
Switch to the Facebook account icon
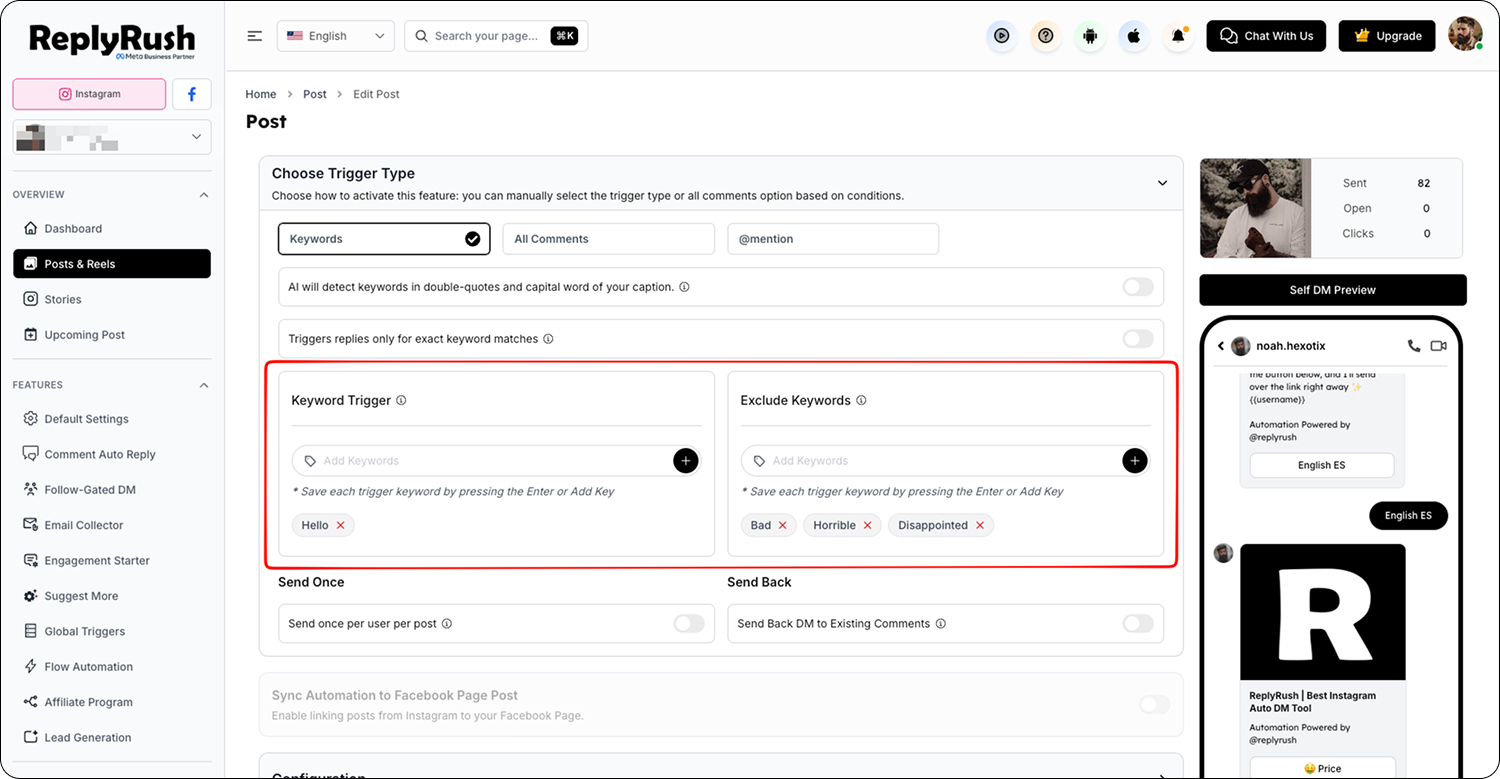tap(192, 94)
